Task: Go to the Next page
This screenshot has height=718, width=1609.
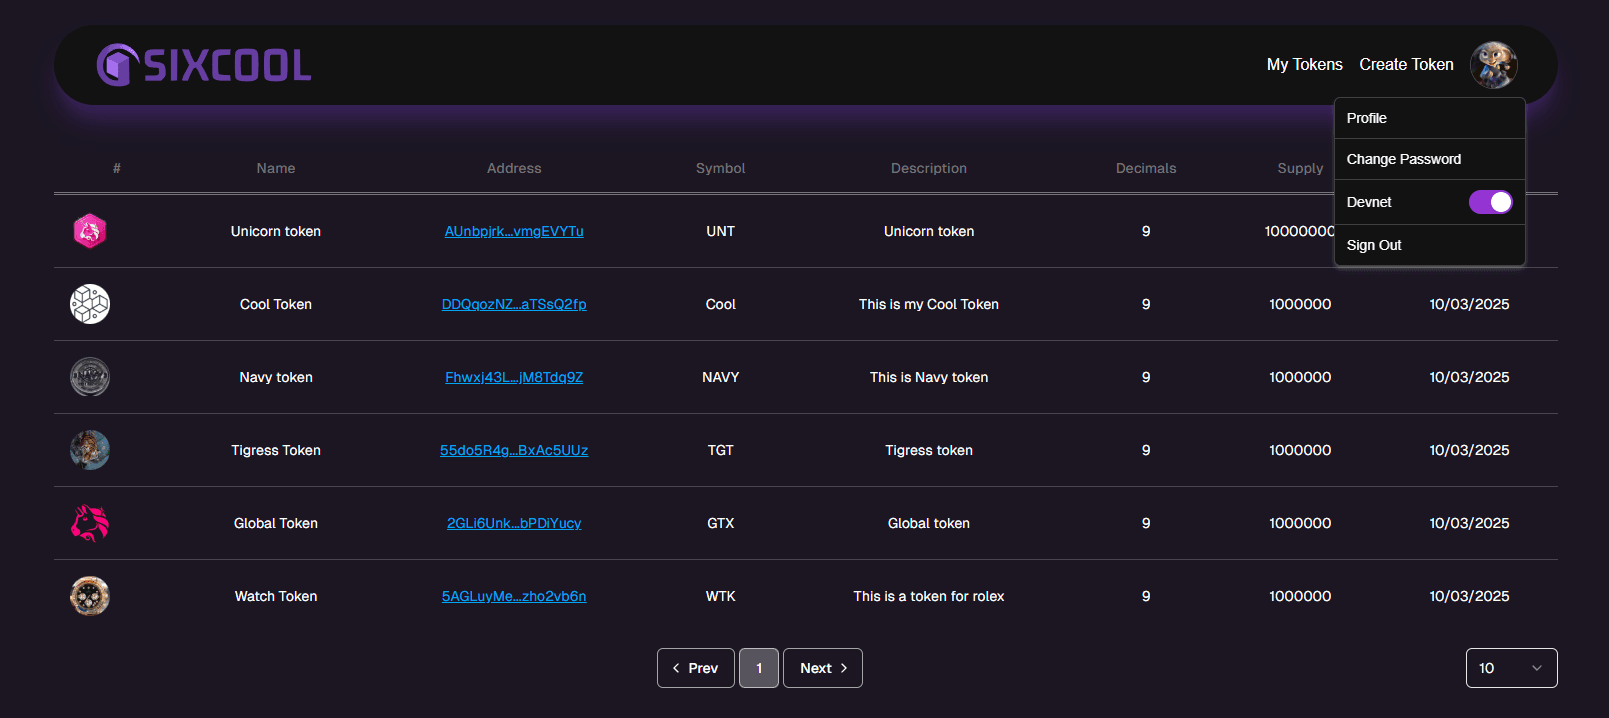Action: pos(822,668)
